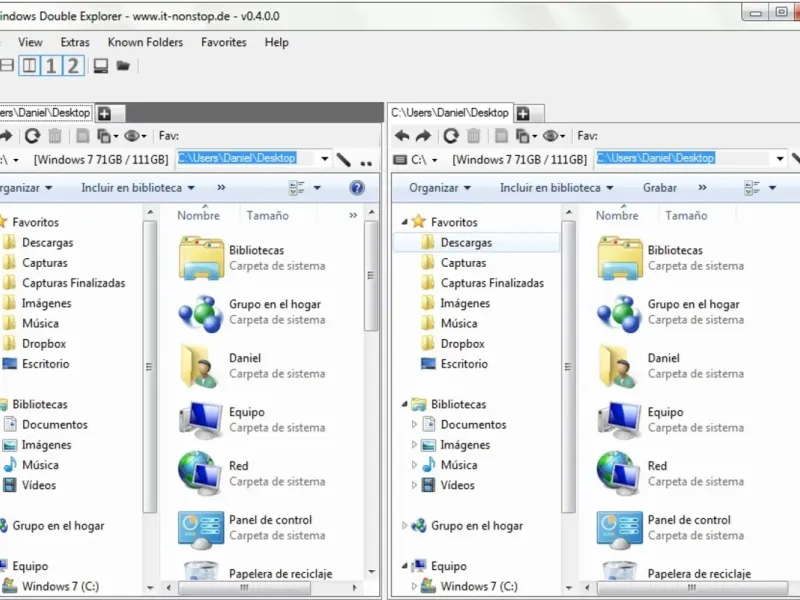Open the blue help icon in left pane
Viewport: 800px width, 600px height.
pos(357,188)
